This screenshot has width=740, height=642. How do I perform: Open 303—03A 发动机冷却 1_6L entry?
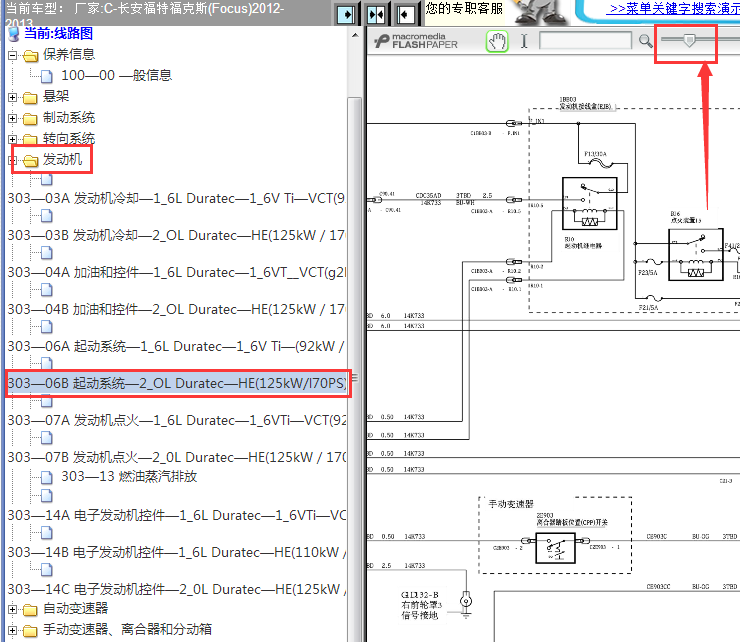177,198
